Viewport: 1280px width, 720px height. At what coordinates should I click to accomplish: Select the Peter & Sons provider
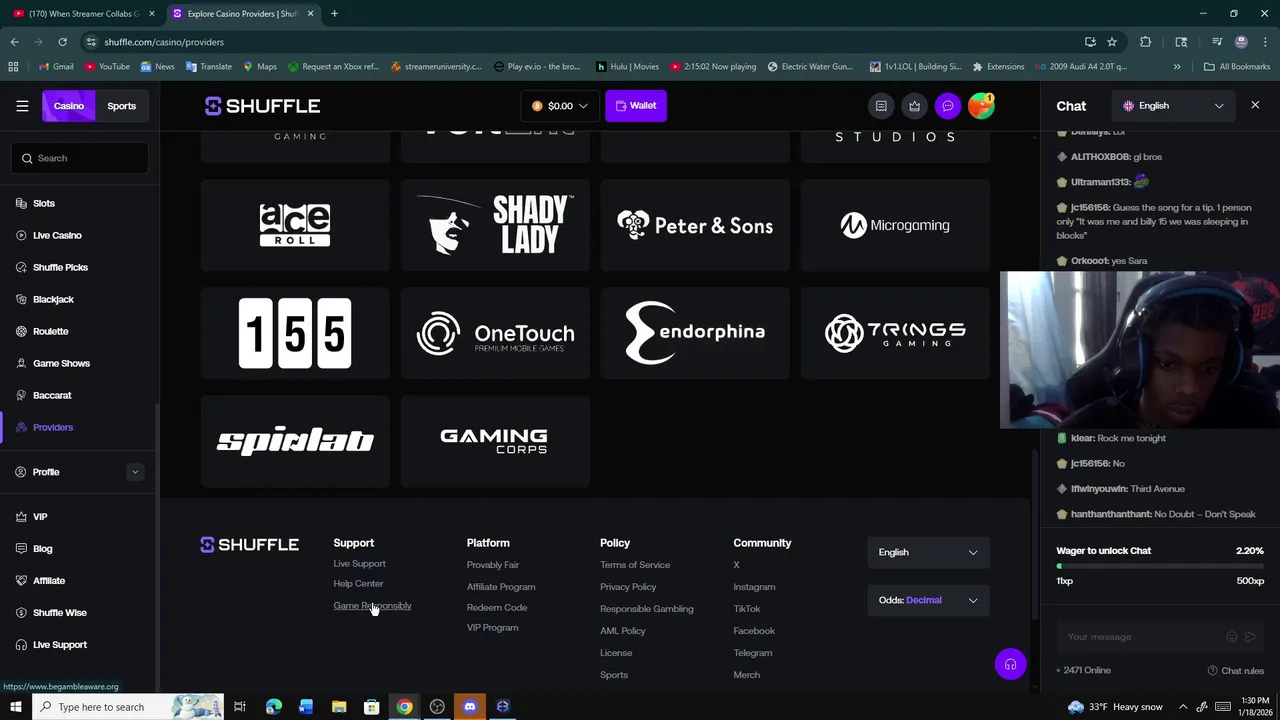point(695,225)
